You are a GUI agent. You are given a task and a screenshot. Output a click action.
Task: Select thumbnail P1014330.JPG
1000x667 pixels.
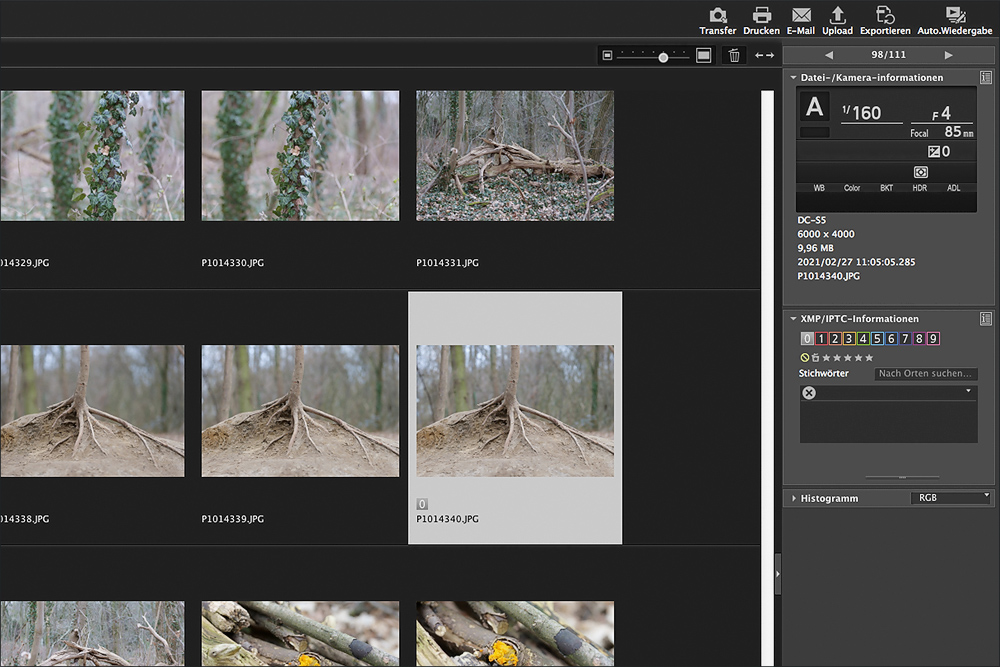[300, 156]
